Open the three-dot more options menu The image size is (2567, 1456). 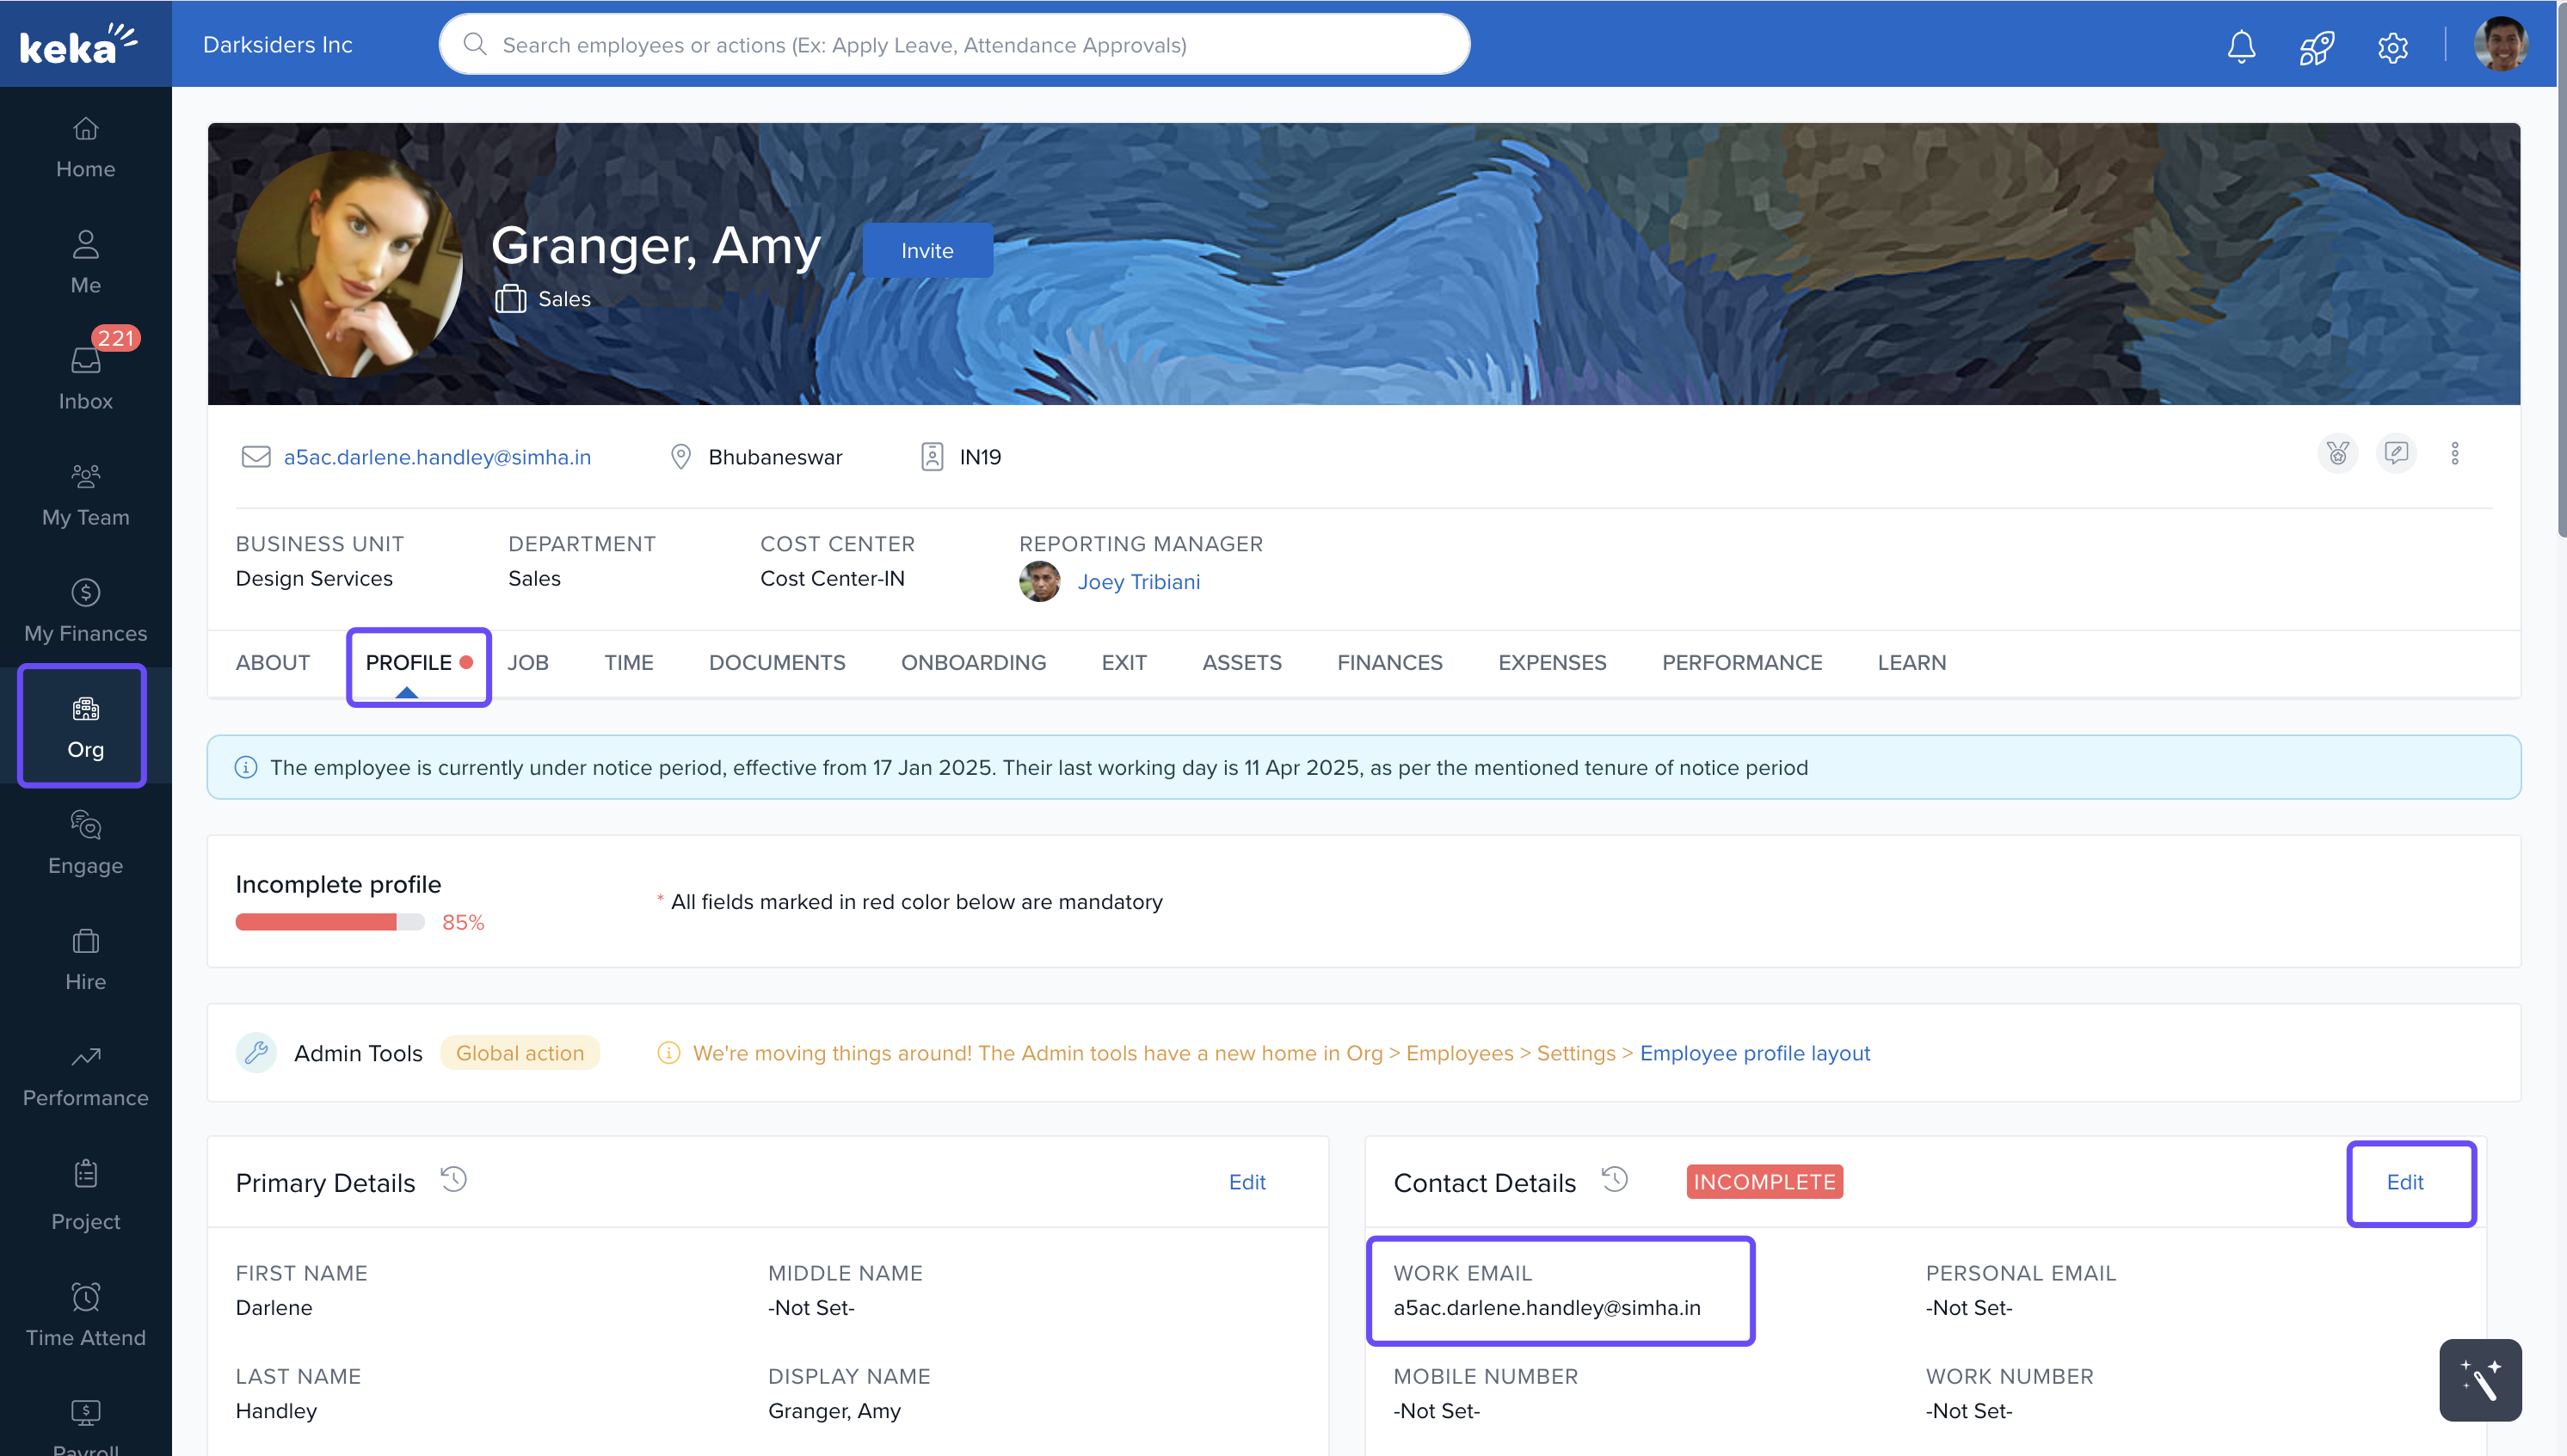click(x=2454, y=454)
